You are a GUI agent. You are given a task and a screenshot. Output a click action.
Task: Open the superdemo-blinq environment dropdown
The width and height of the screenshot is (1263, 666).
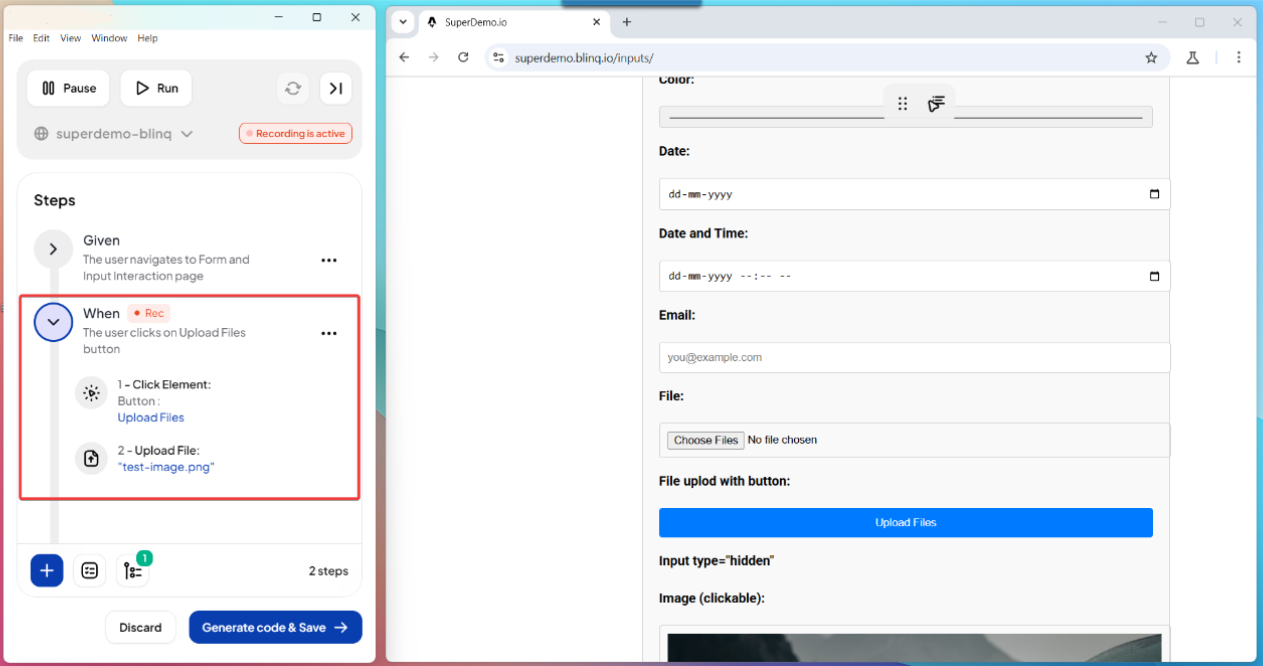[113, 134]
